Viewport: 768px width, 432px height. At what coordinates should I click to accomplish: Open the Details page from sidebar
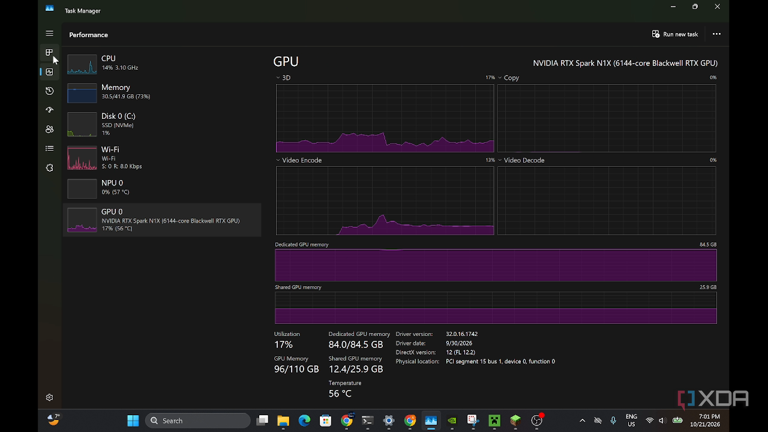pyautogui.click(x=49, y=148)
